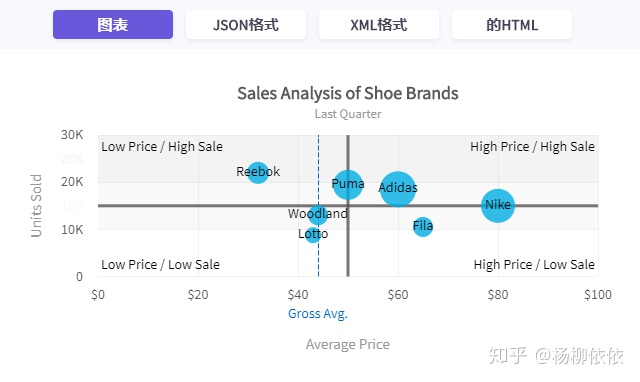Switch to the JSON格式 tab
This screenshot has height=382, width=640.
point(246,24)
